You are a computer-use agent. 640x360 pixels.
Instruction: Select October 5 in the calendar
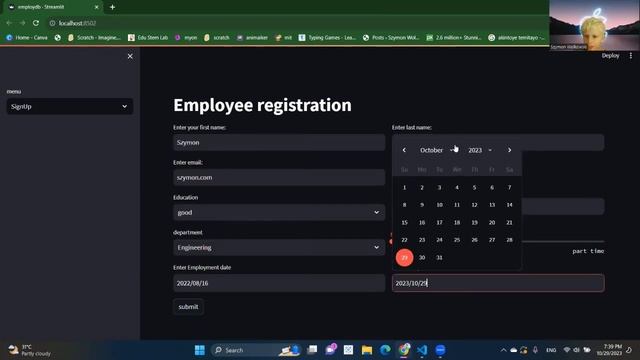(x=474, y=187)
